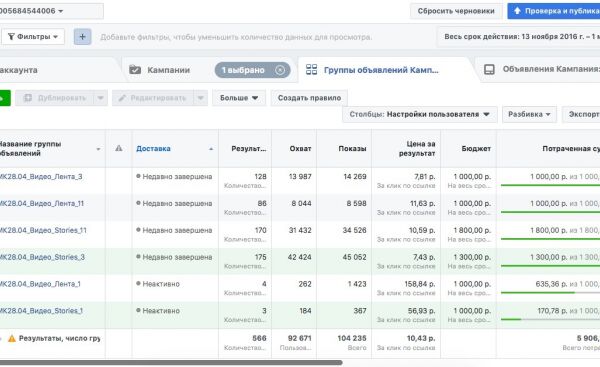Open the Больше menu
This screenshot has height=367, width=600.
(239, 98)
